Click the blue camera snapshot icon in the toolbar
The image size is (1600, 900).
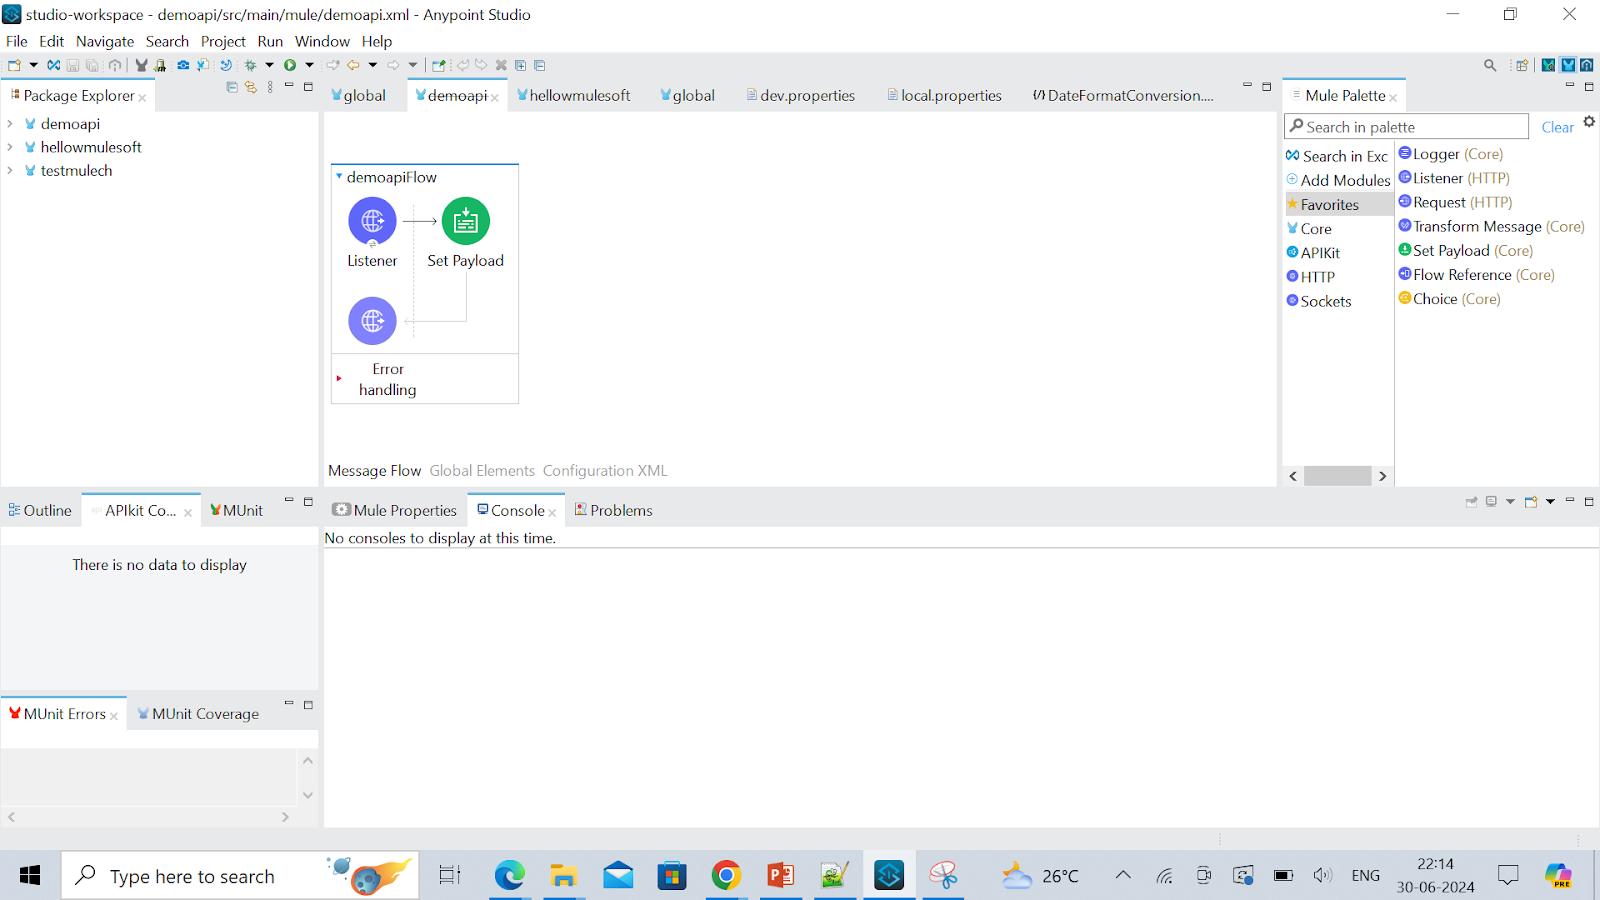click(x=183, y=65)
